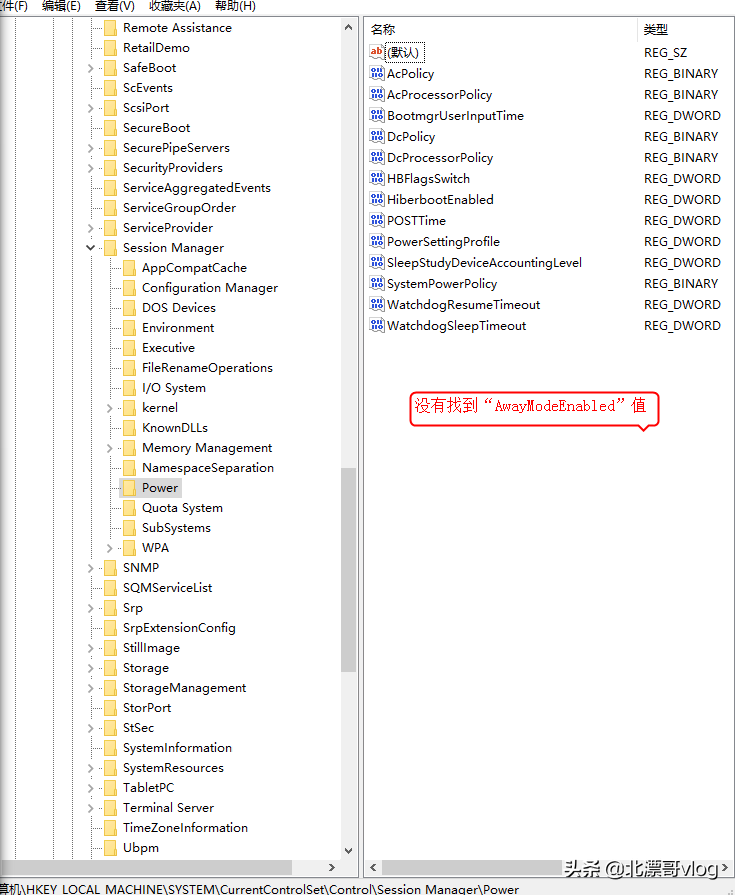This screenshot has width=735, height=895.
Task: Click the RetailDemo folder icon
Action: coord(111,48)
